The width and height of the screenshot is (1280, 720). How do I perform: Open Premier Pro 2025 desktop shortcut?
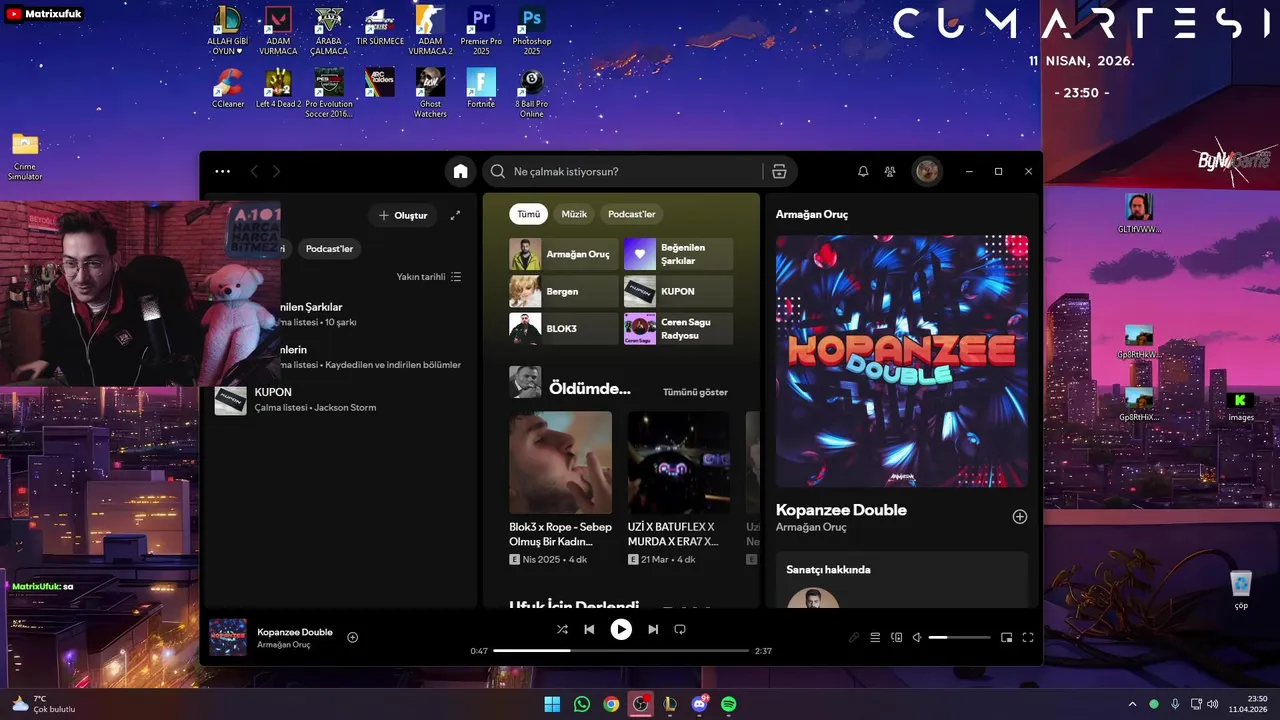pyautogui.click(x=481, y=31)
